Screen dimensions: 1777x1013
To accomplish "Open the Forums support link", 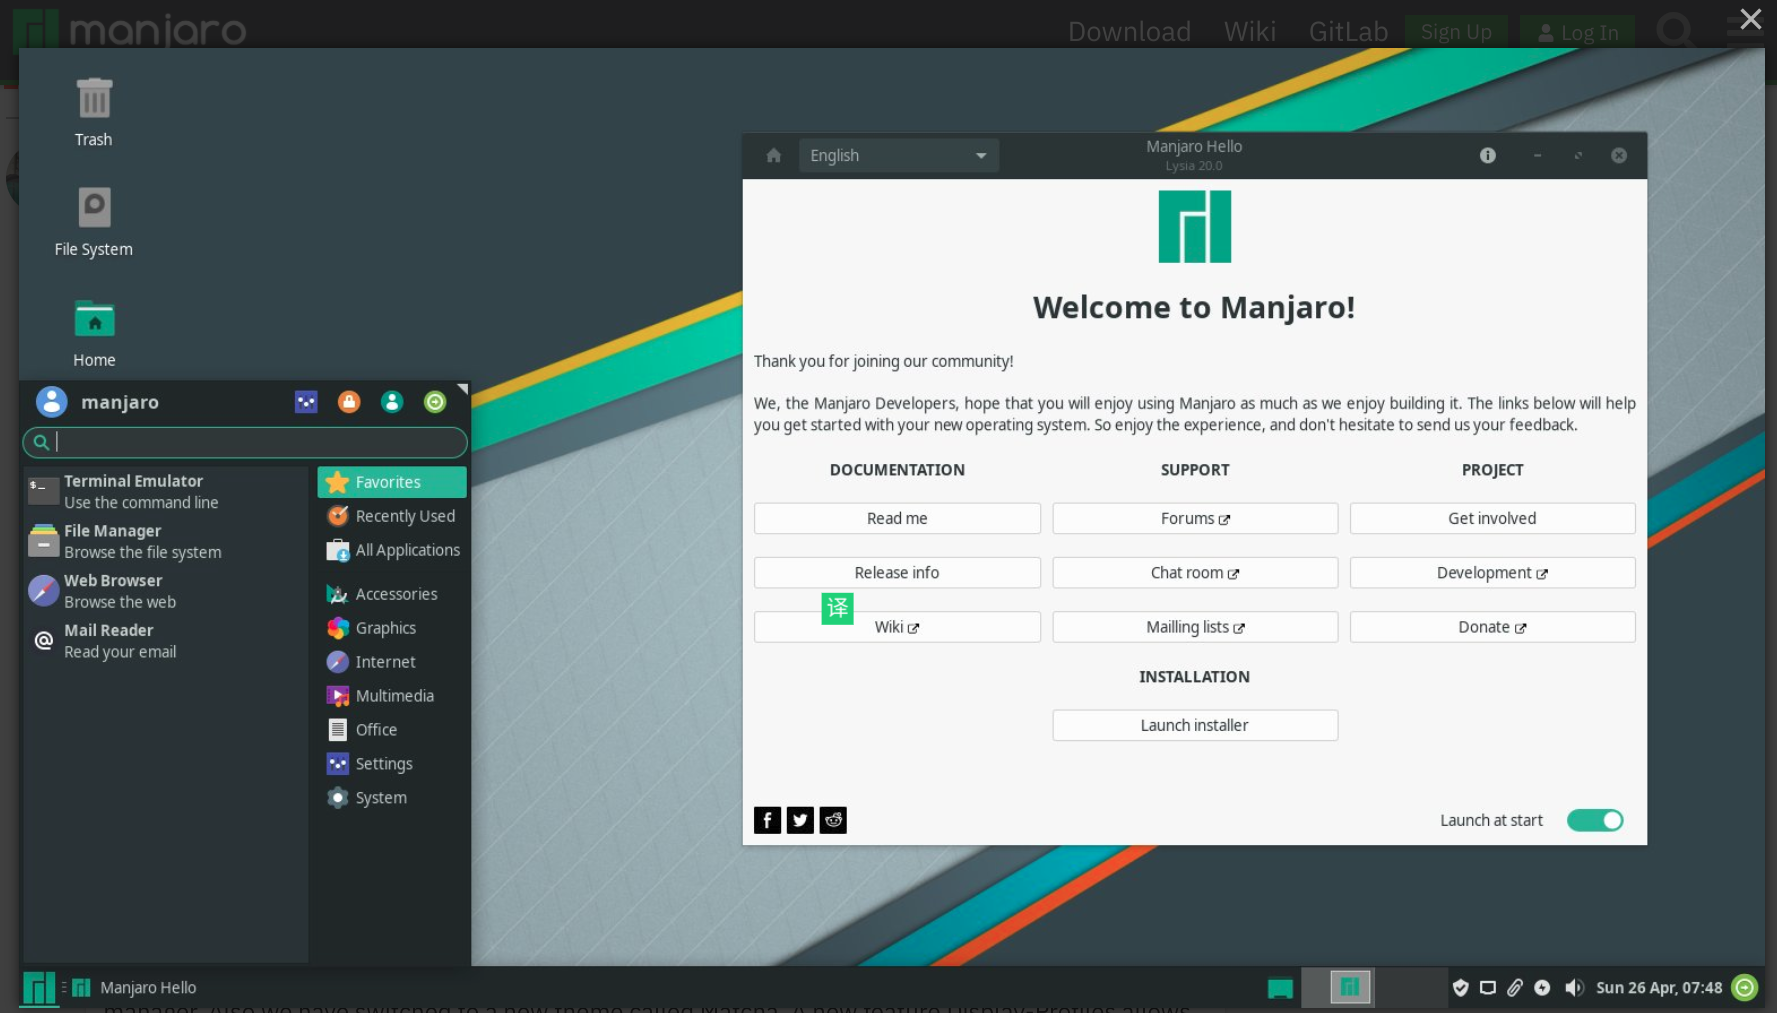I will pos(1195,518).
